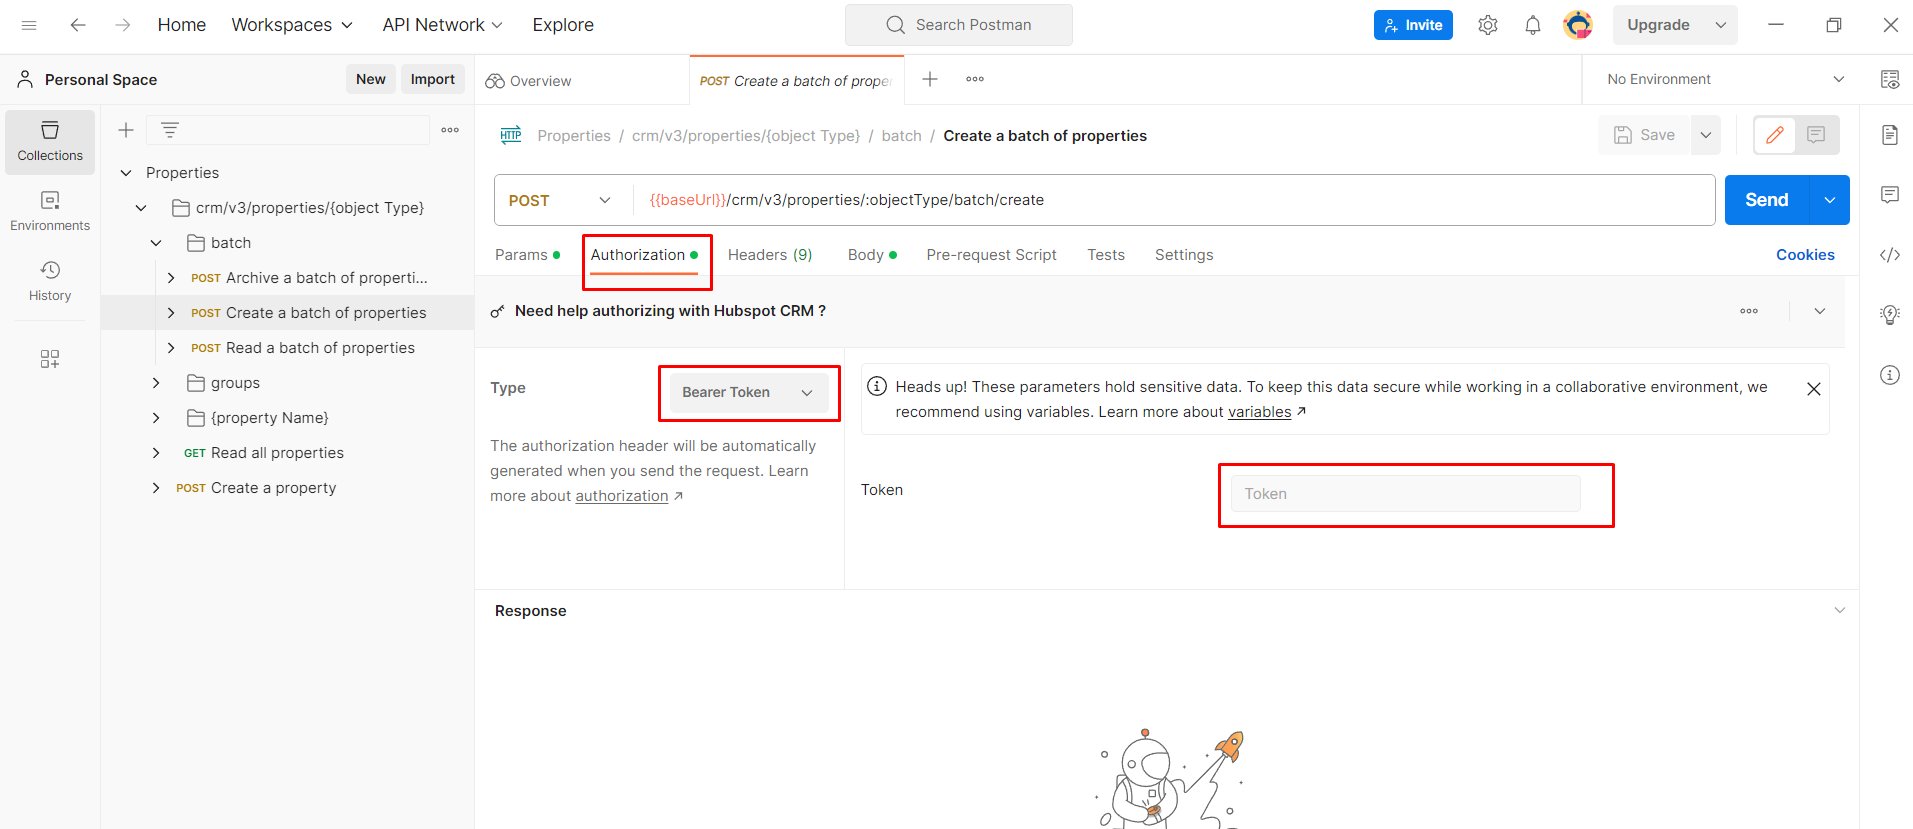Open the code snippet panel icon

click(x=1889, y=255)
